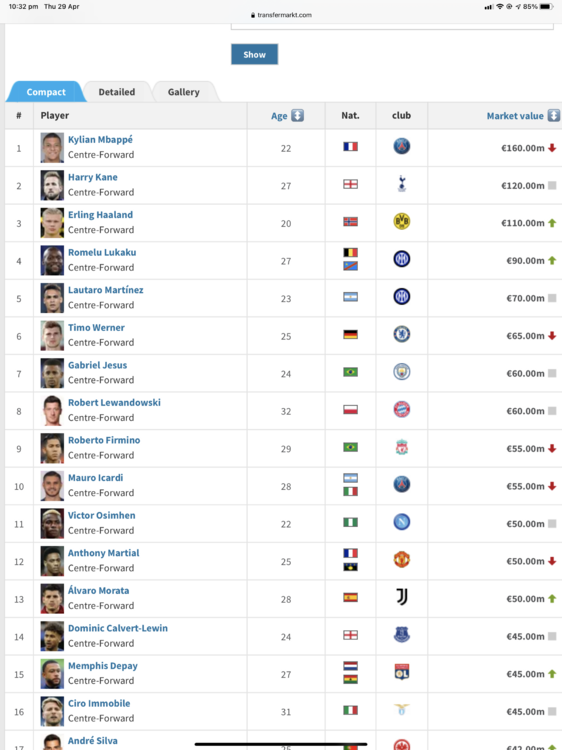562x750 pixels.
Task: Click the Tottenham crest next to Harry Kane
Action: tap(401, 184)
